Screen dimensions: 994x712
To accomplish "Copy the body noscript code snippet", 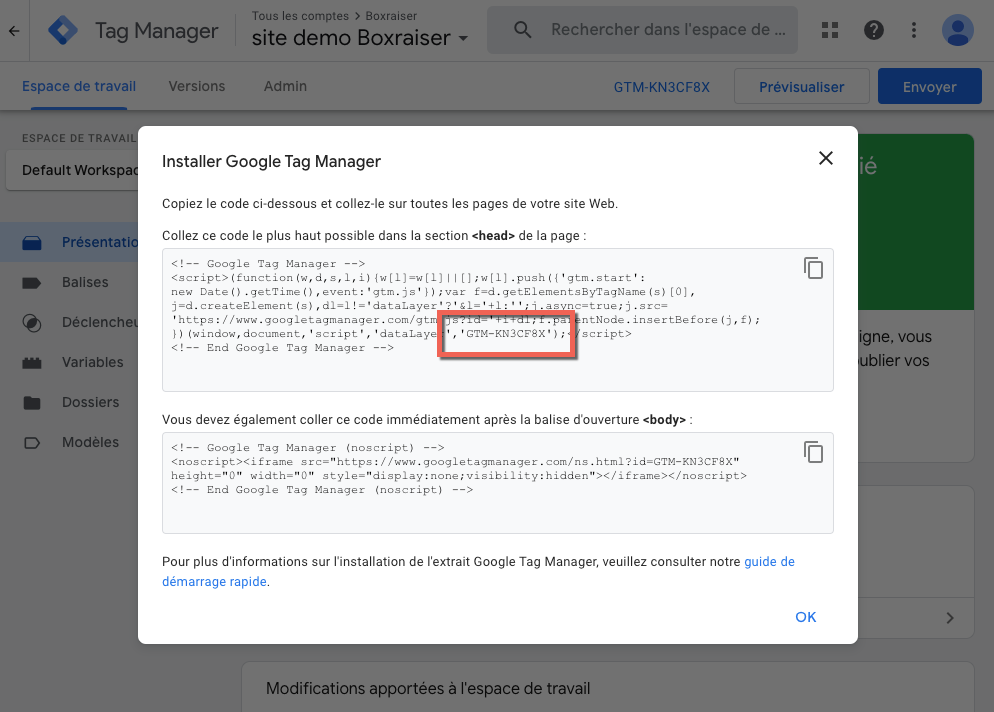I will 813,452.
